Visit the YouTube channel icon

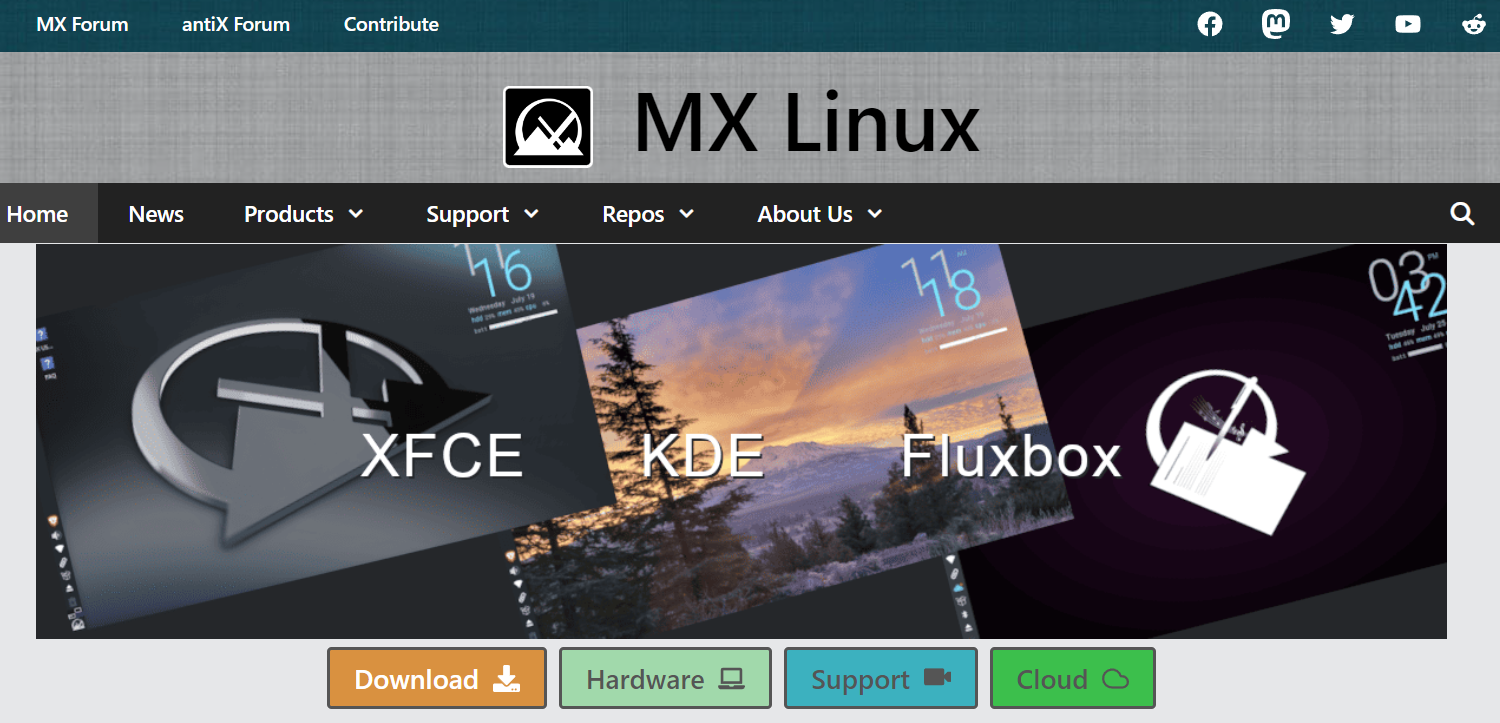point(1408,25)
